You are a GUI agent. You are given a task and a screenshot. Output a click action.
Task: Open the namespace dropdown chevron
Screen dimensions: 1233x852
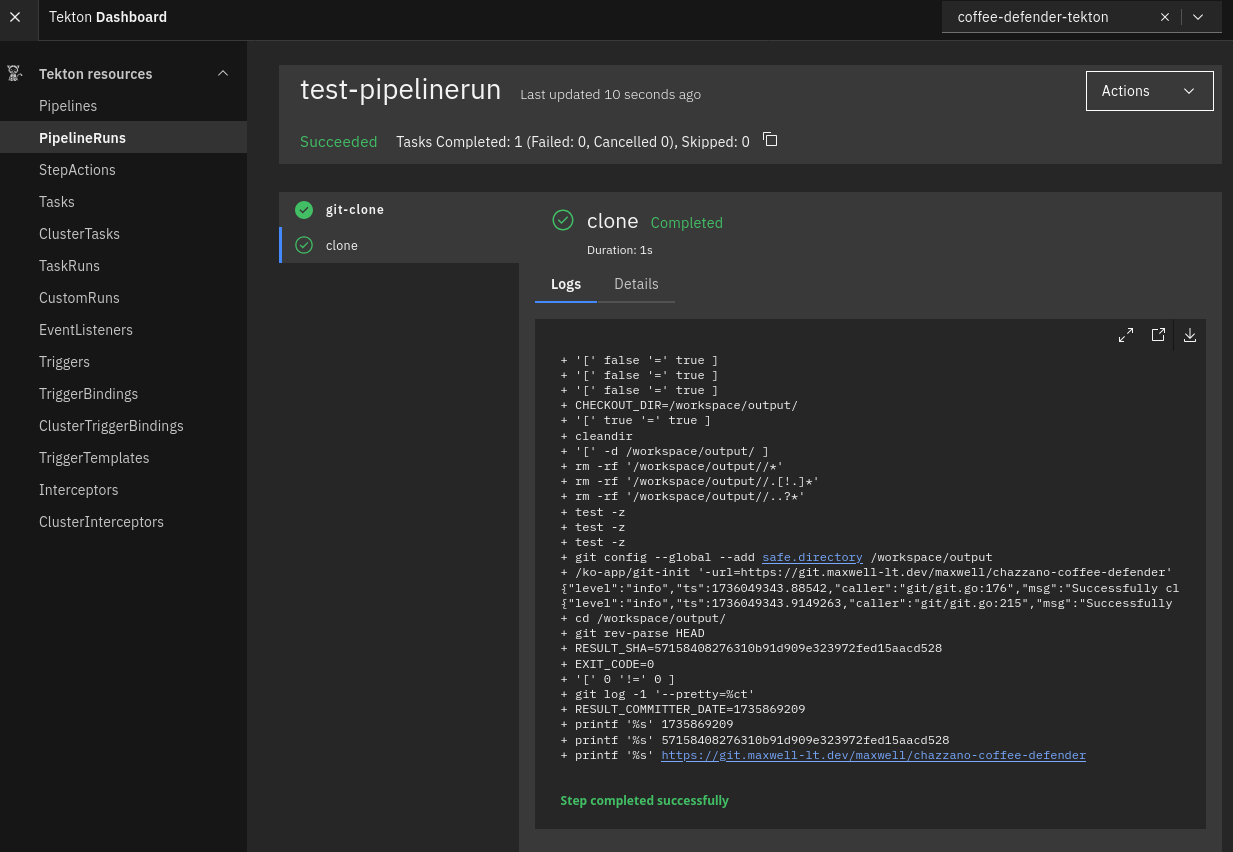coord(1198,17)
